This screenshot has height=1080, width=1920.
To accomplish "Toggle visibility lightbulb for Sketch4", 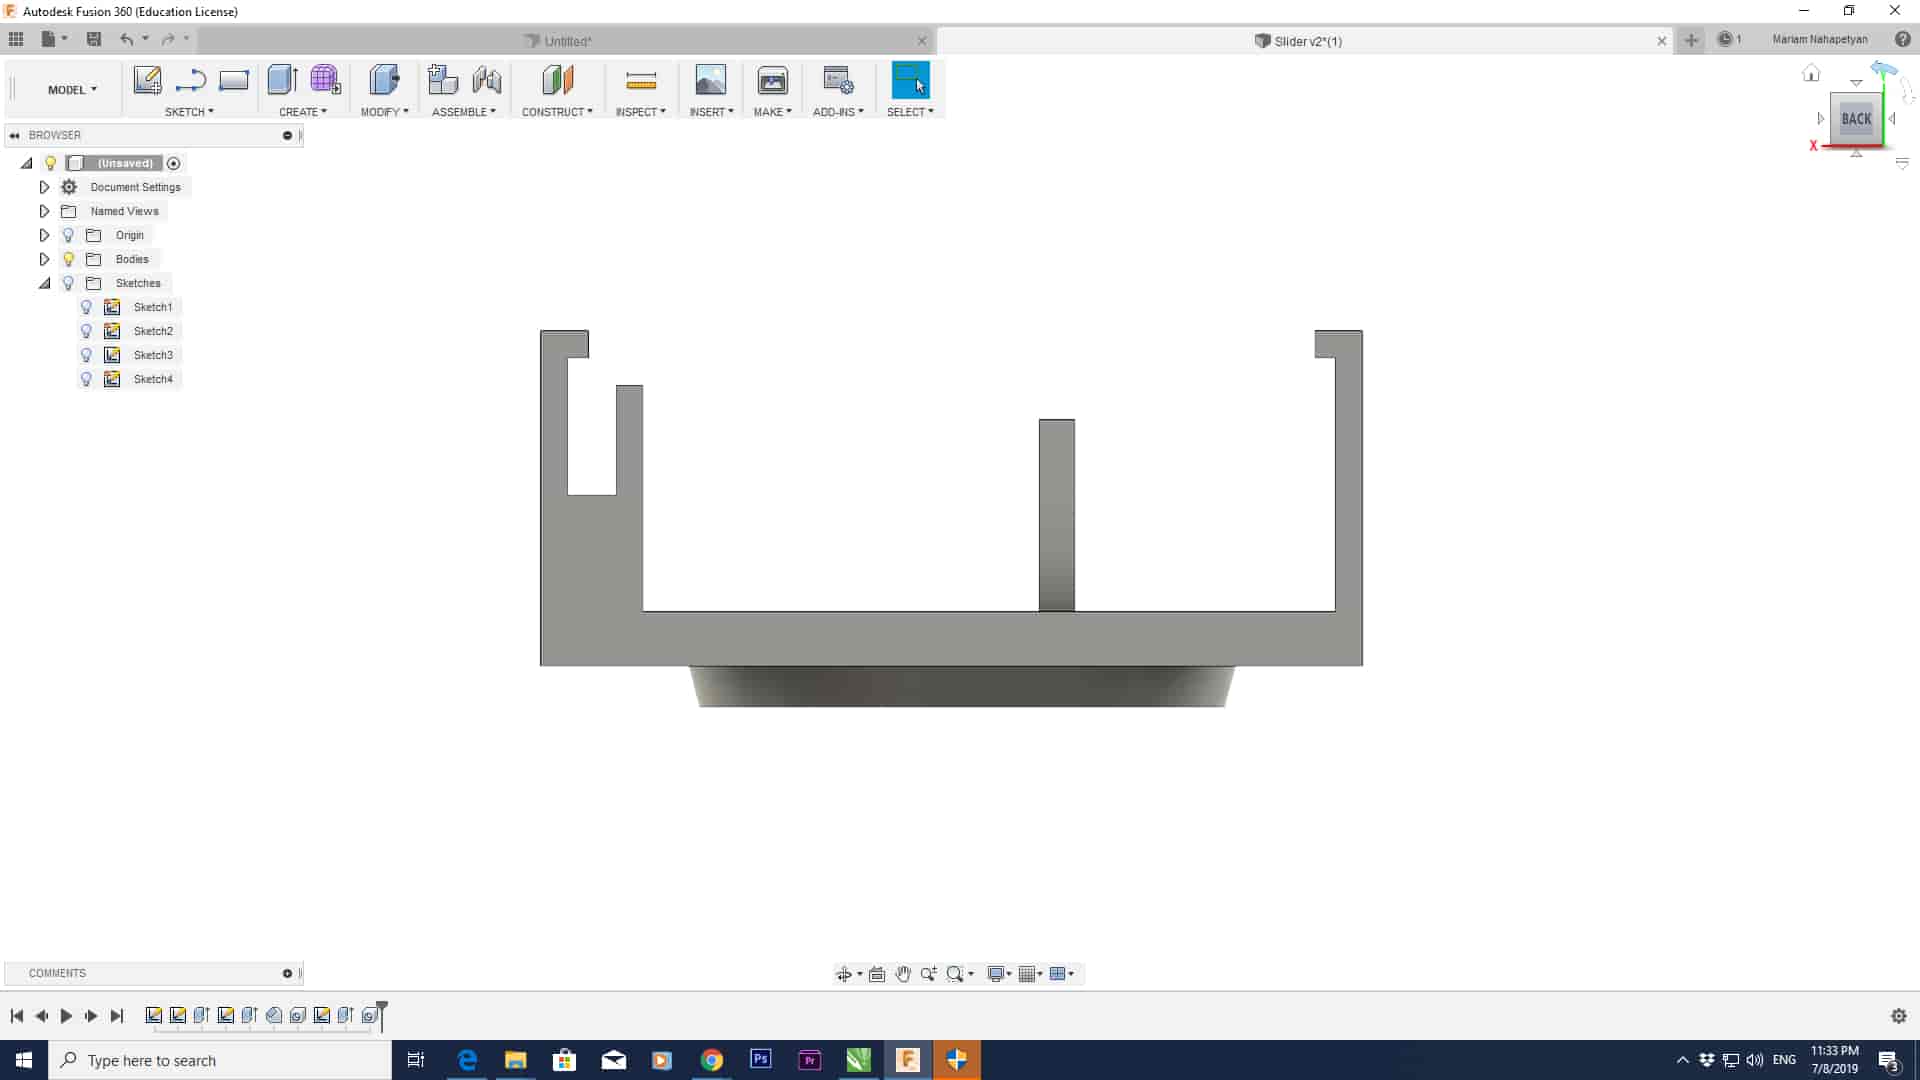I will tap(86, 379).
